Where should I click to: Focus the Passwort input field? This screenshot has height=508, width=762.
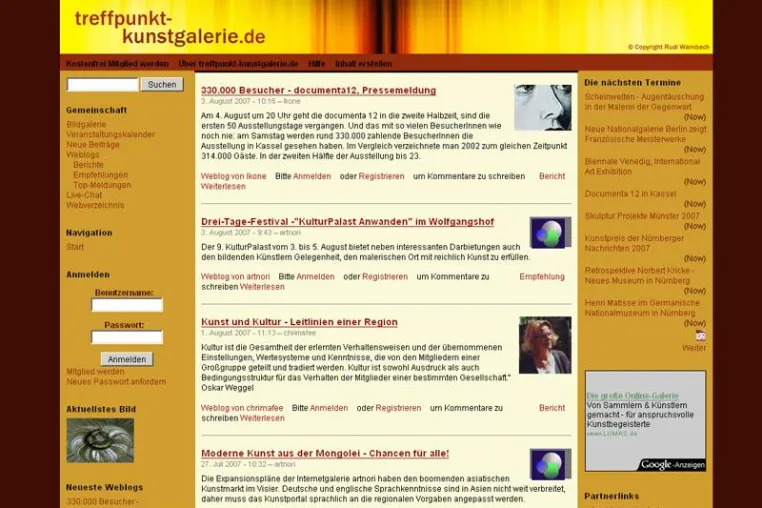[127, 337]
